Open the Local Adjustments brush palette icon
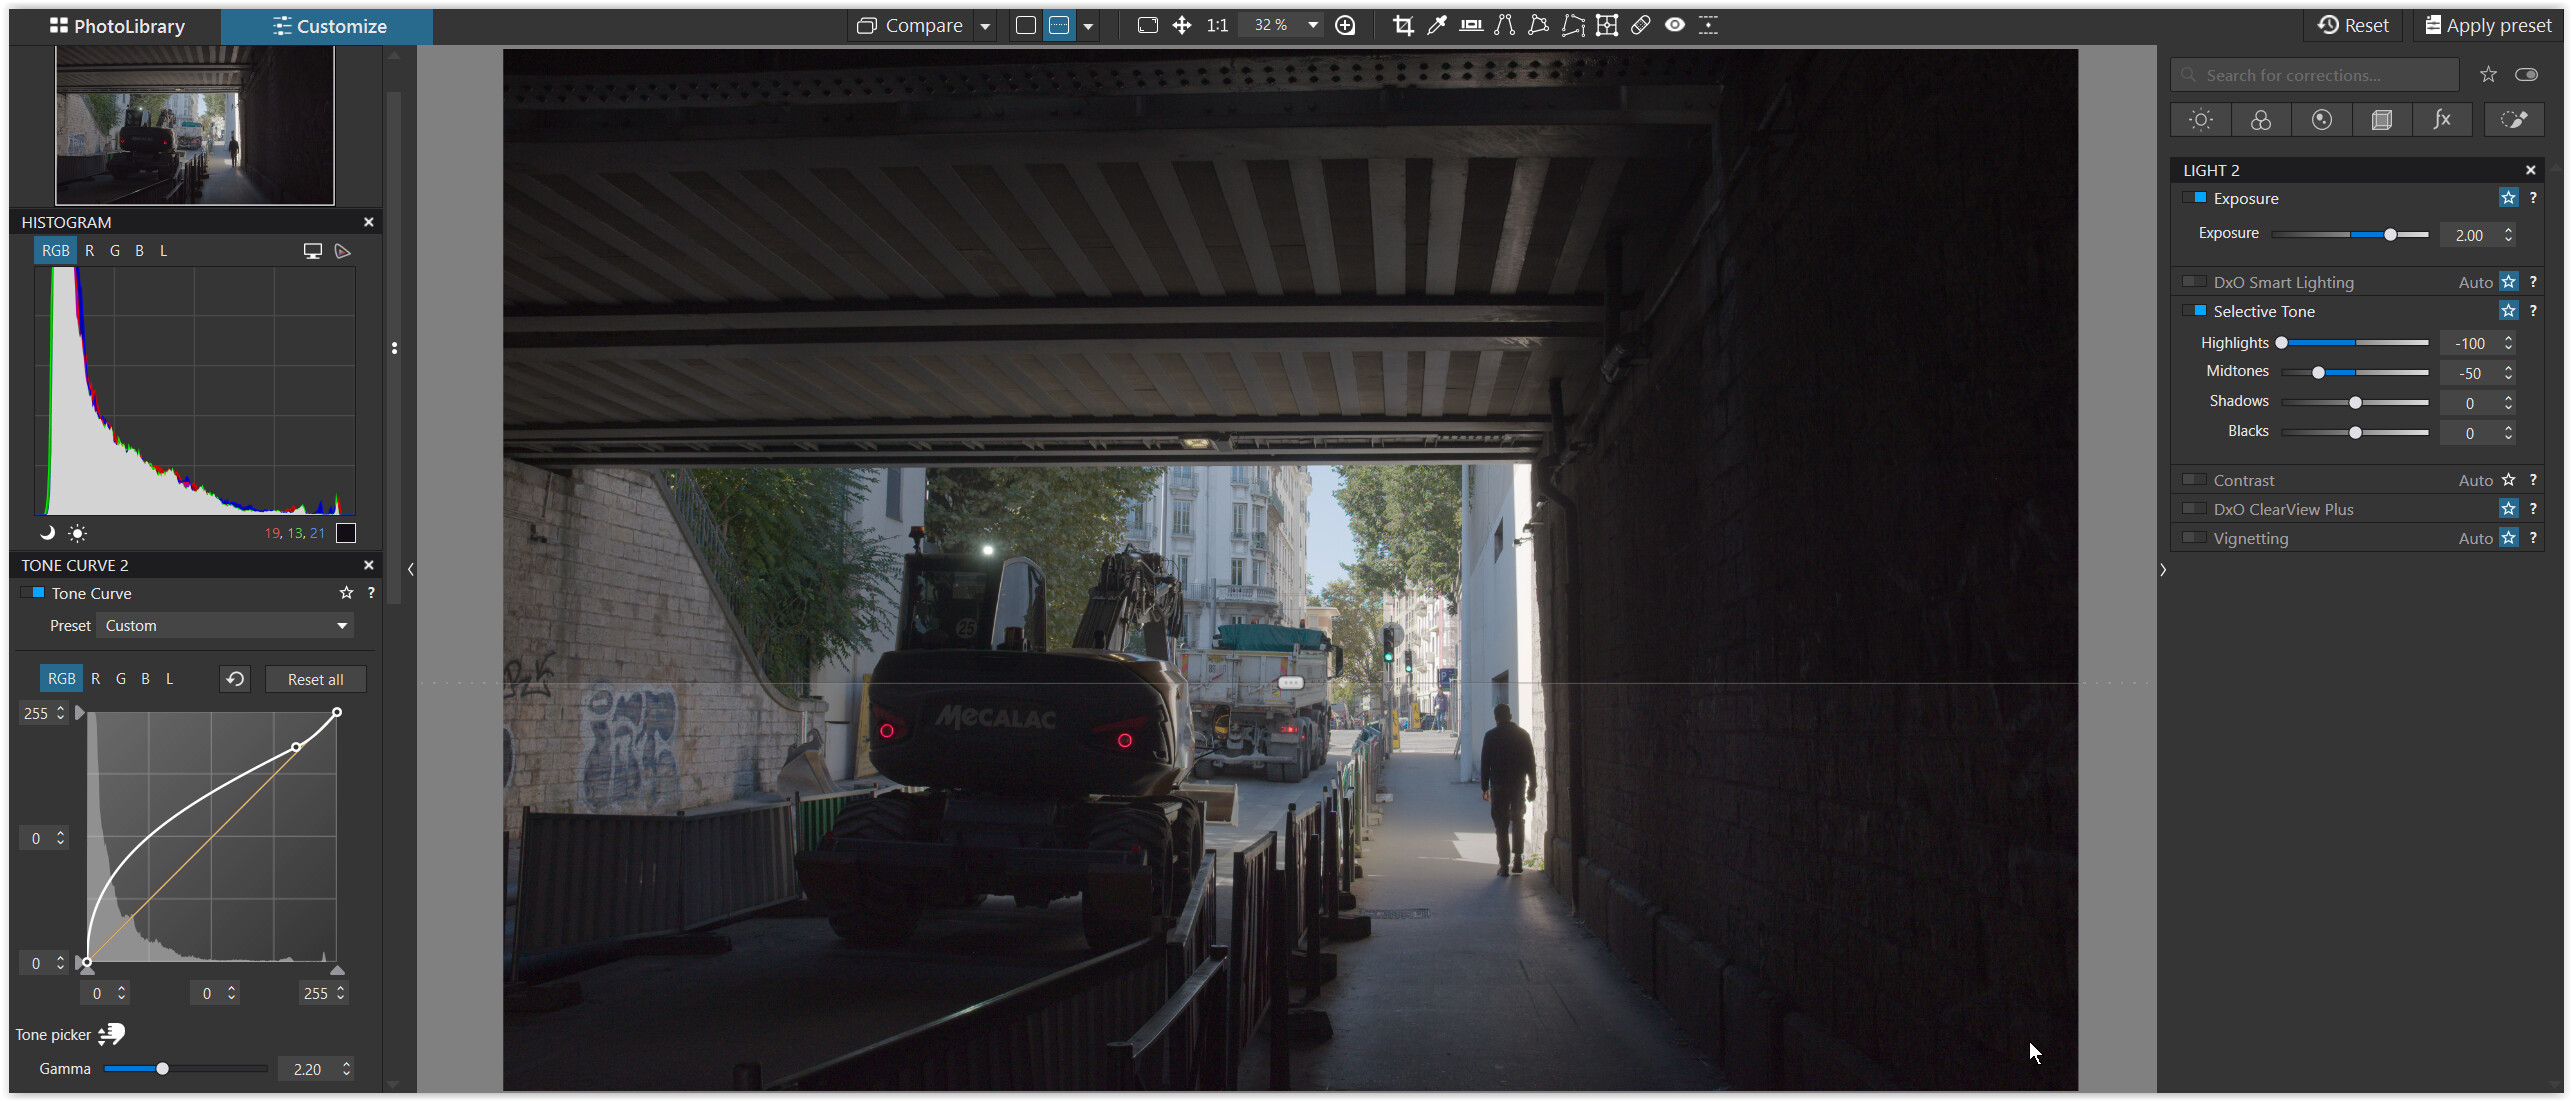2572x1101 pixels. pyautogui.click(x=2513, y=120)
